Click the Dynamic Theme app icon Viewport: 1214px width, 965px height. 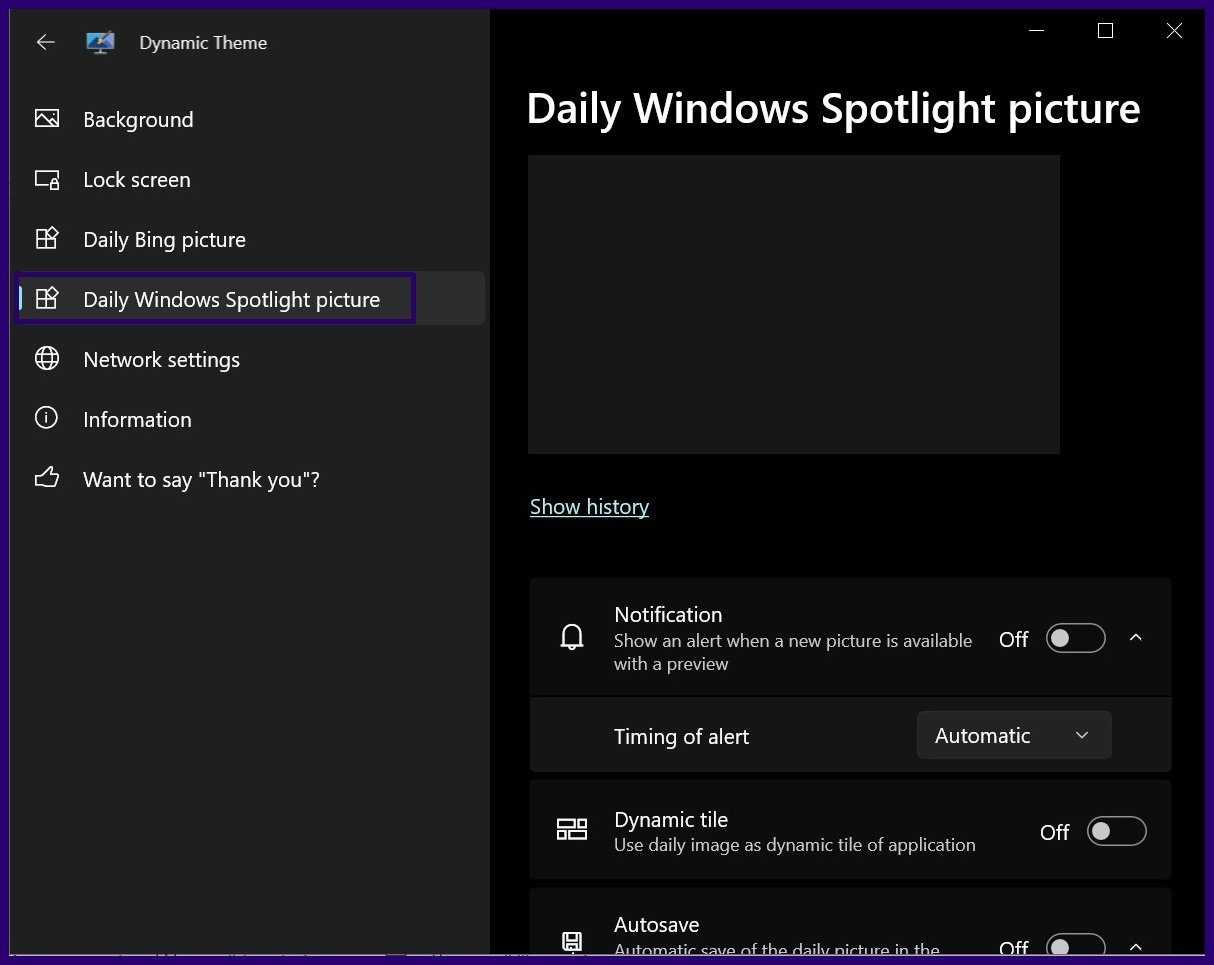point(100,42)
